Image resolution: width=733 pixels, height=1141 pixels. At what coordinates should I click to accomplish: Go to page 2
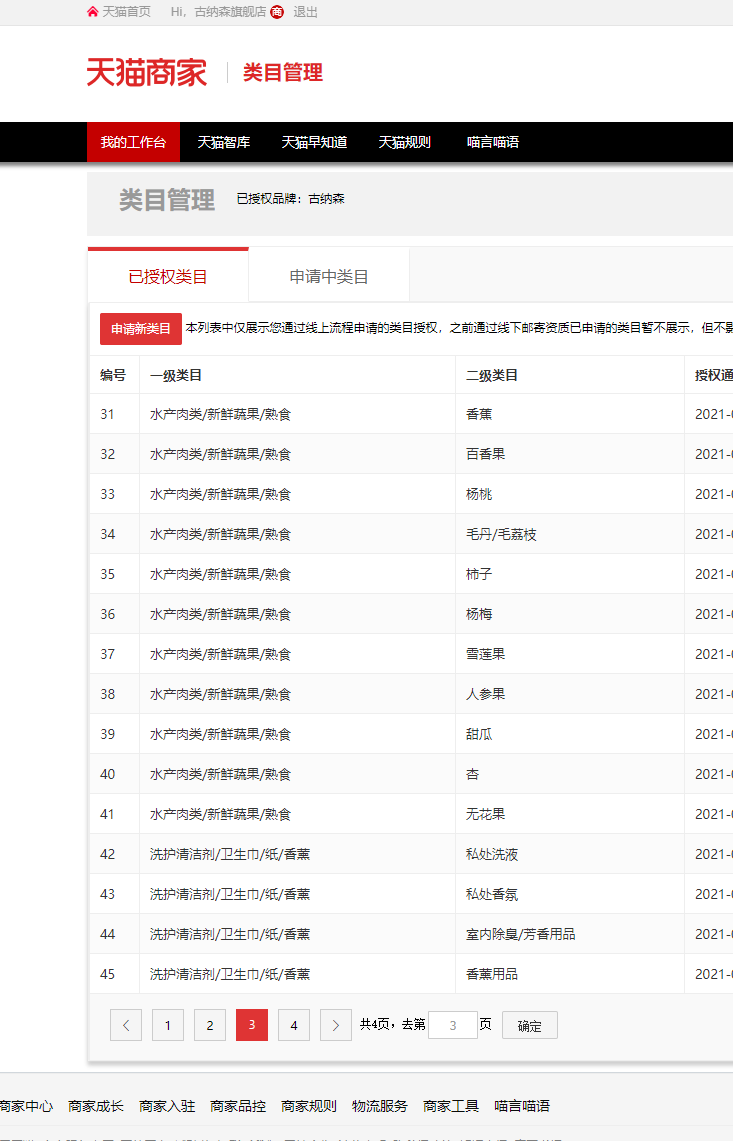(x=210, y=1025)
